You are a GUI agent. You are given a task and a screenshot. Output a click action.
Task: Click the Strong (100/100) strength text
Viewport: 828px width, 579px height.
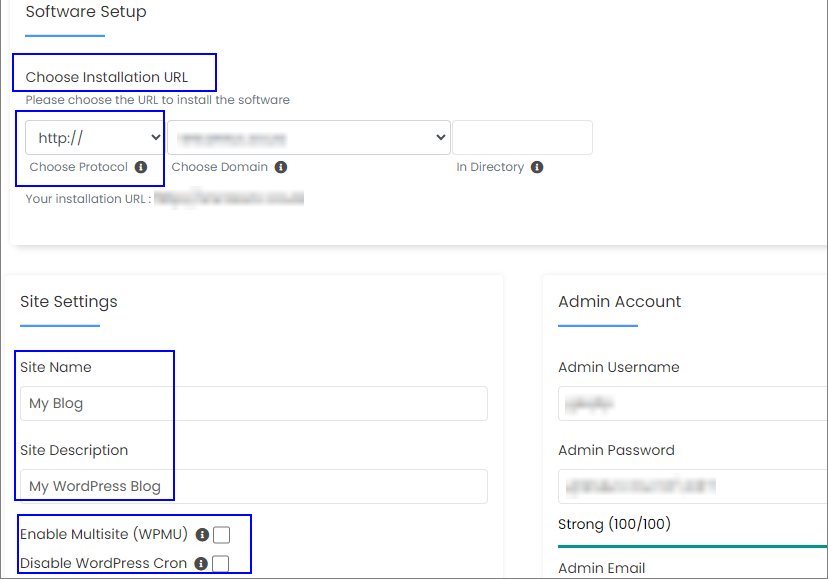coord(614,524)
